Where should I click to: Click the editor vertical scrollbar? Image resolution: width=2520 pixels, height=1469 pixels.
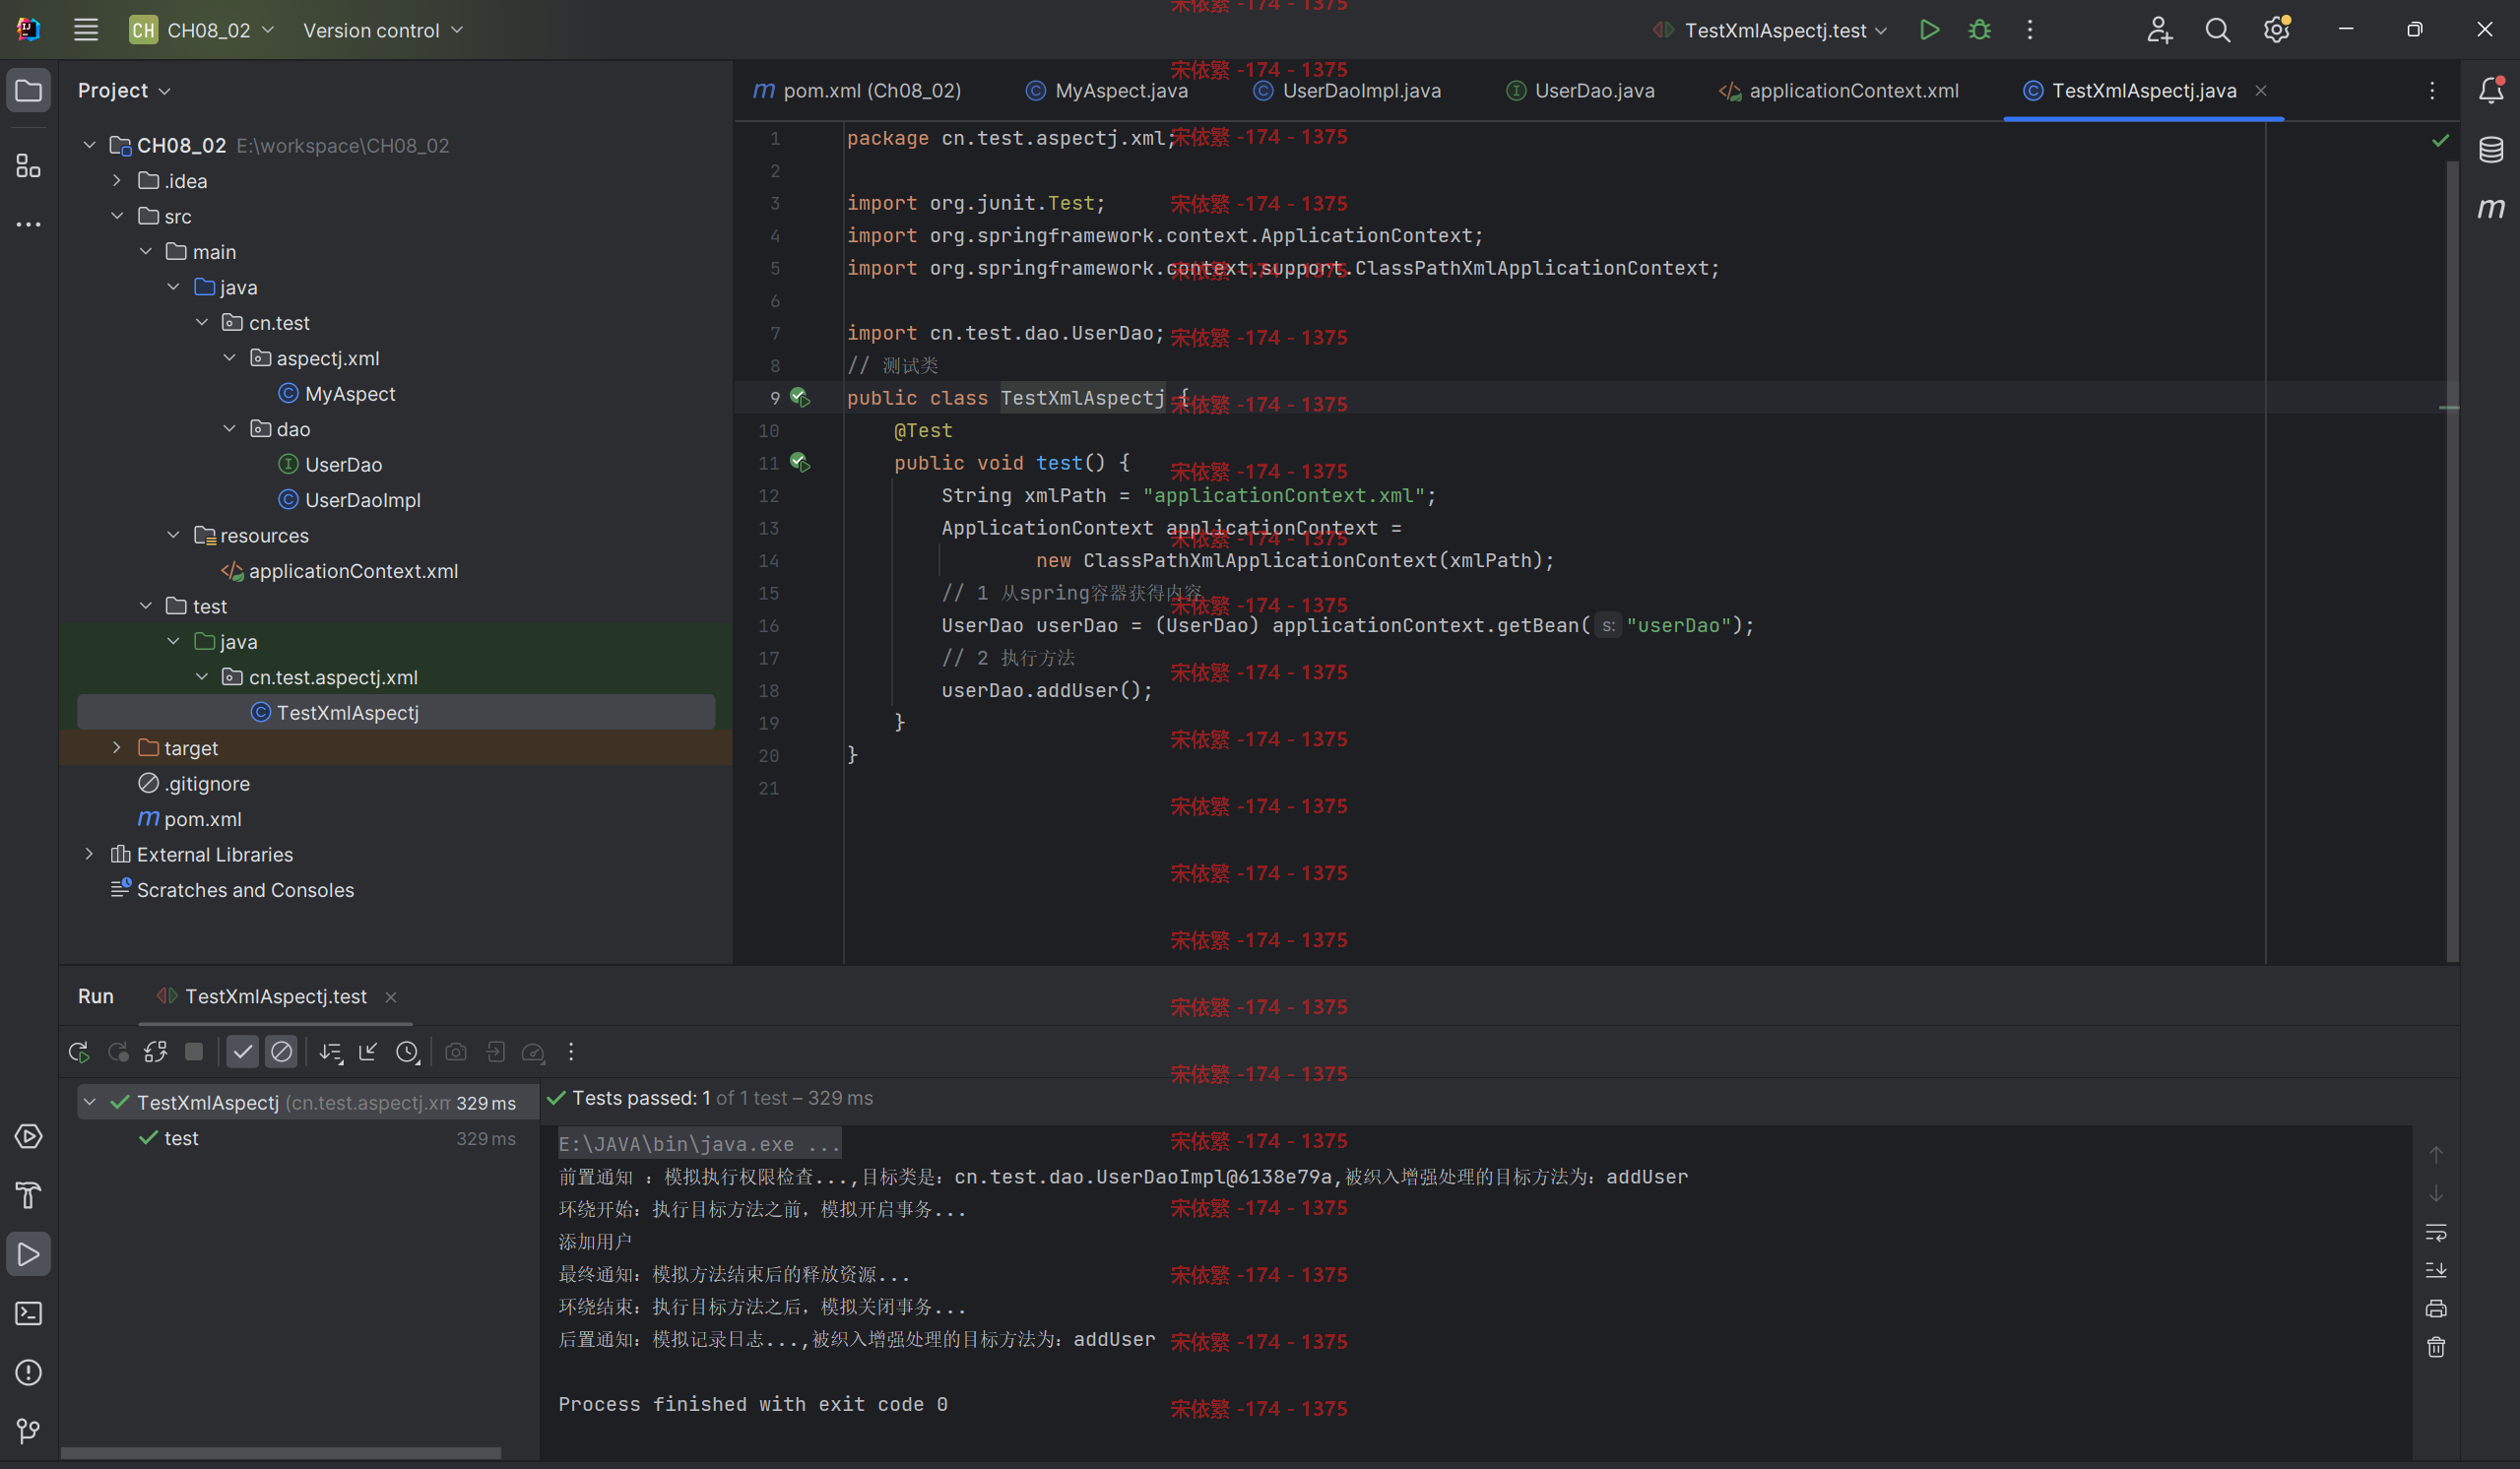[2452, 560]
